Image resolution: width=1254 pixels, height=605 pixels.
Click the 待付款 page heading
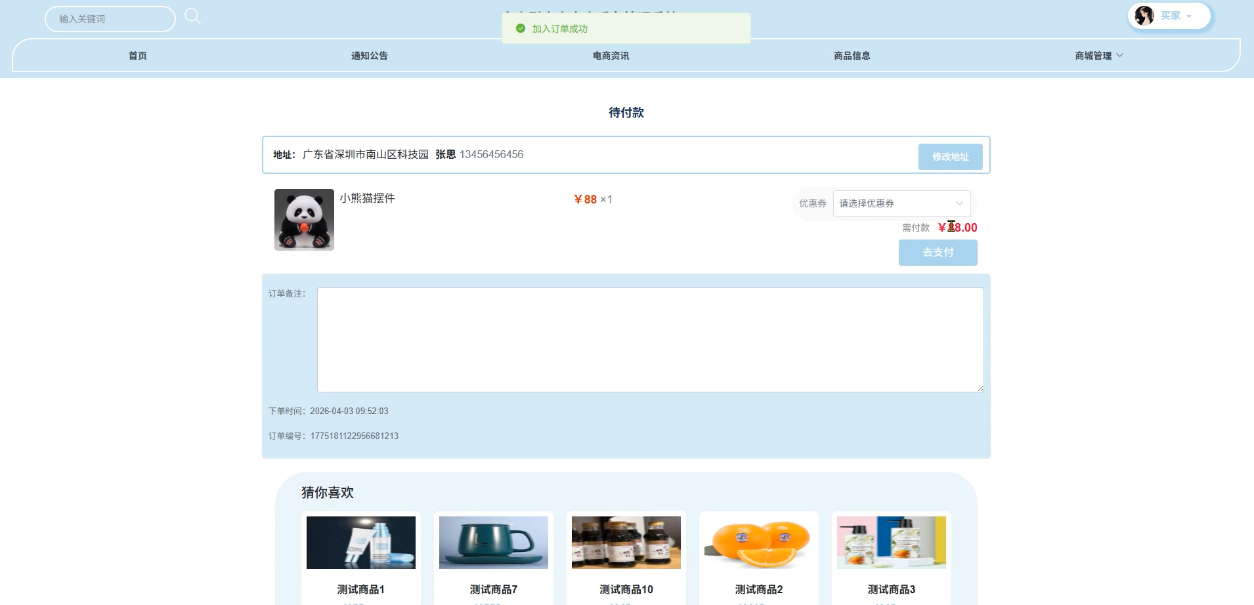click(x=626, y=113)
